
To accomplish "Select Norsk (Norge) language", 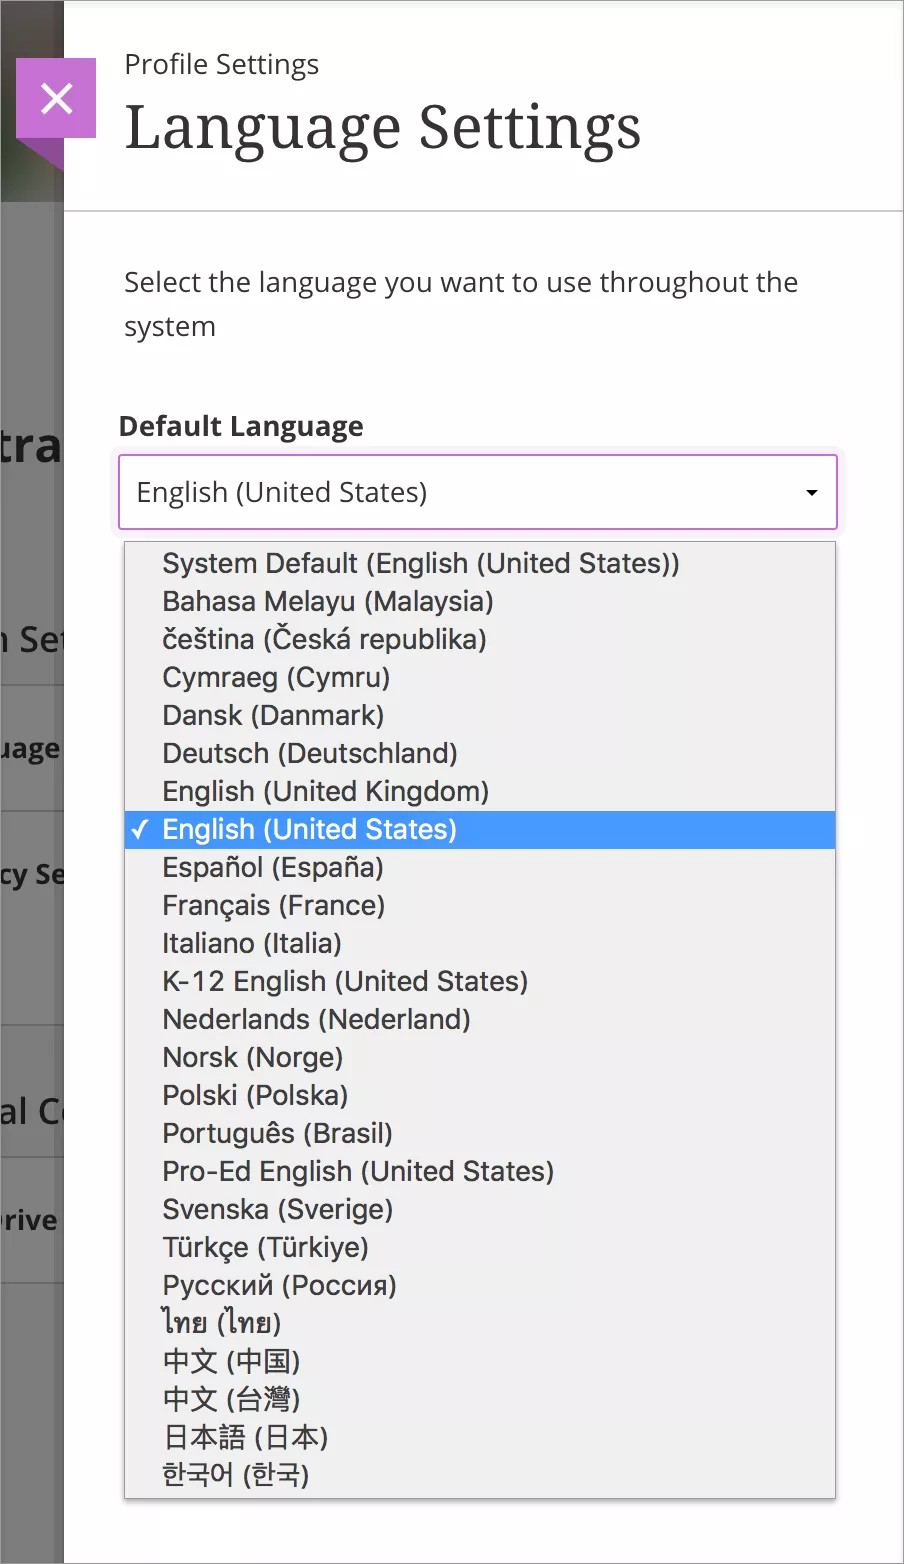I will point(253,1058).
